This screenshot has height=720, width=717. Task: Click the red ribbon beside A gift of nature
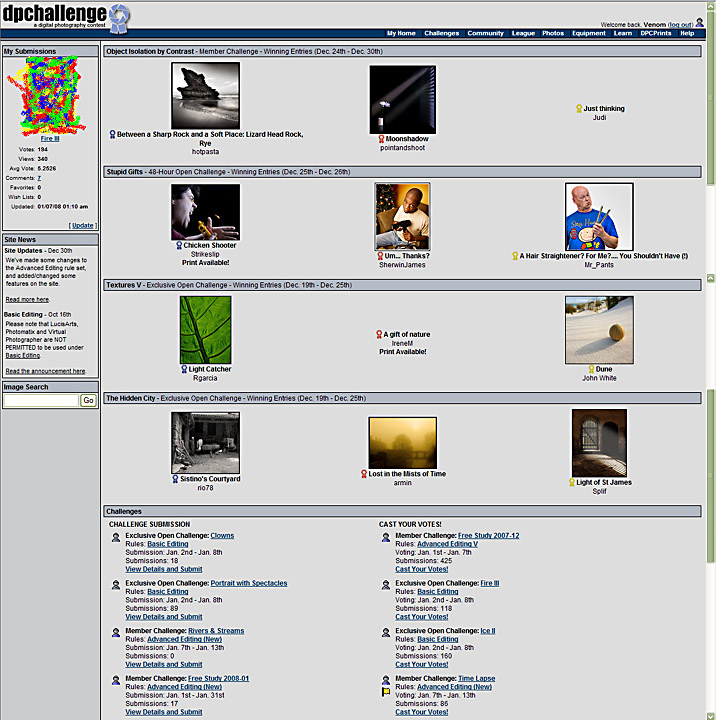point(379,334)
